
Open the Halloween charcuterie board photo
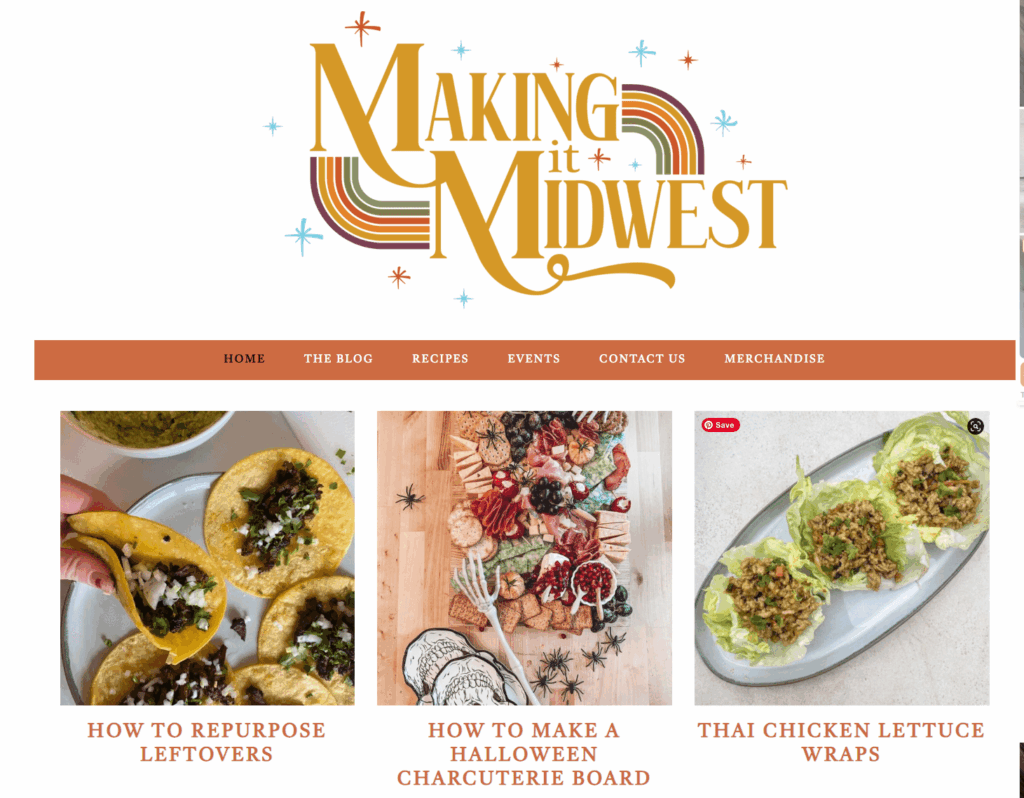pyautogui.click(x=524, y=558)
